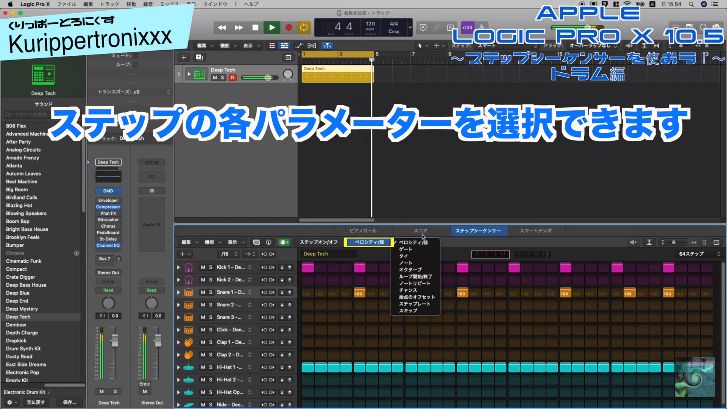Toggle the Flex icon in tracks toolbar

click(x=312, y=45)
